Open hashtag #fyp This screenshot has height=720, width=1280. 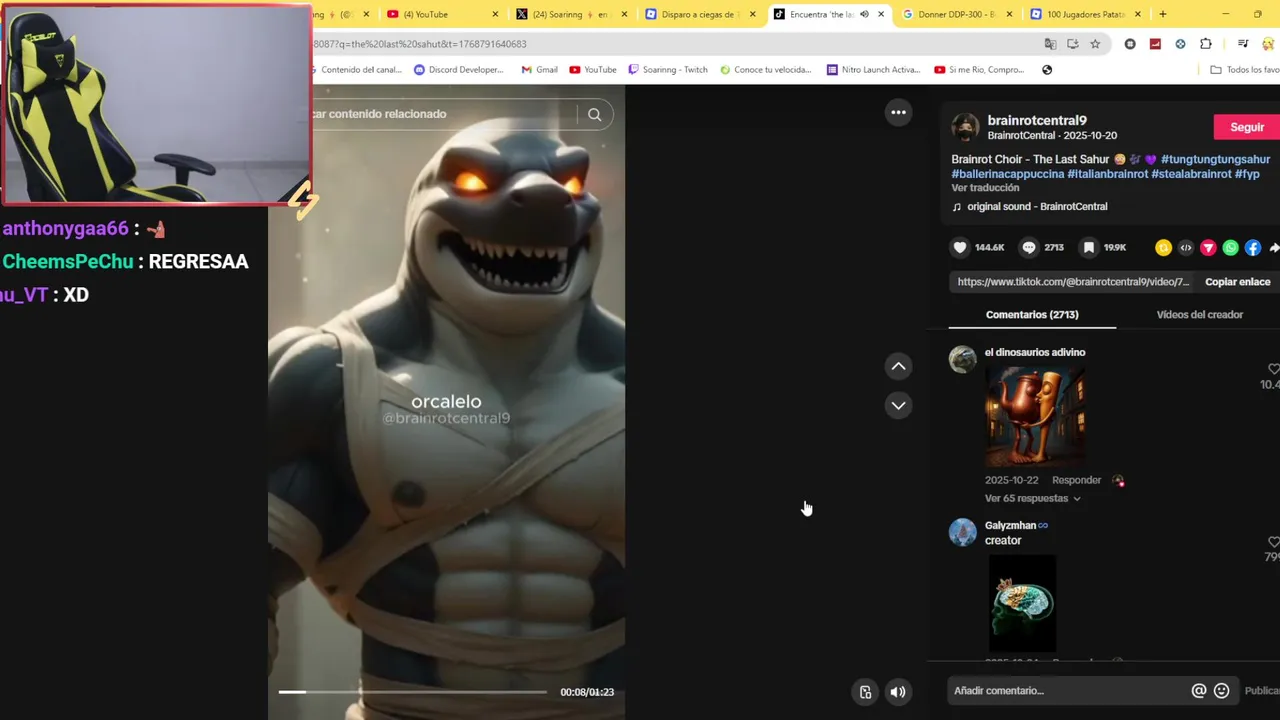point(1247,174)
